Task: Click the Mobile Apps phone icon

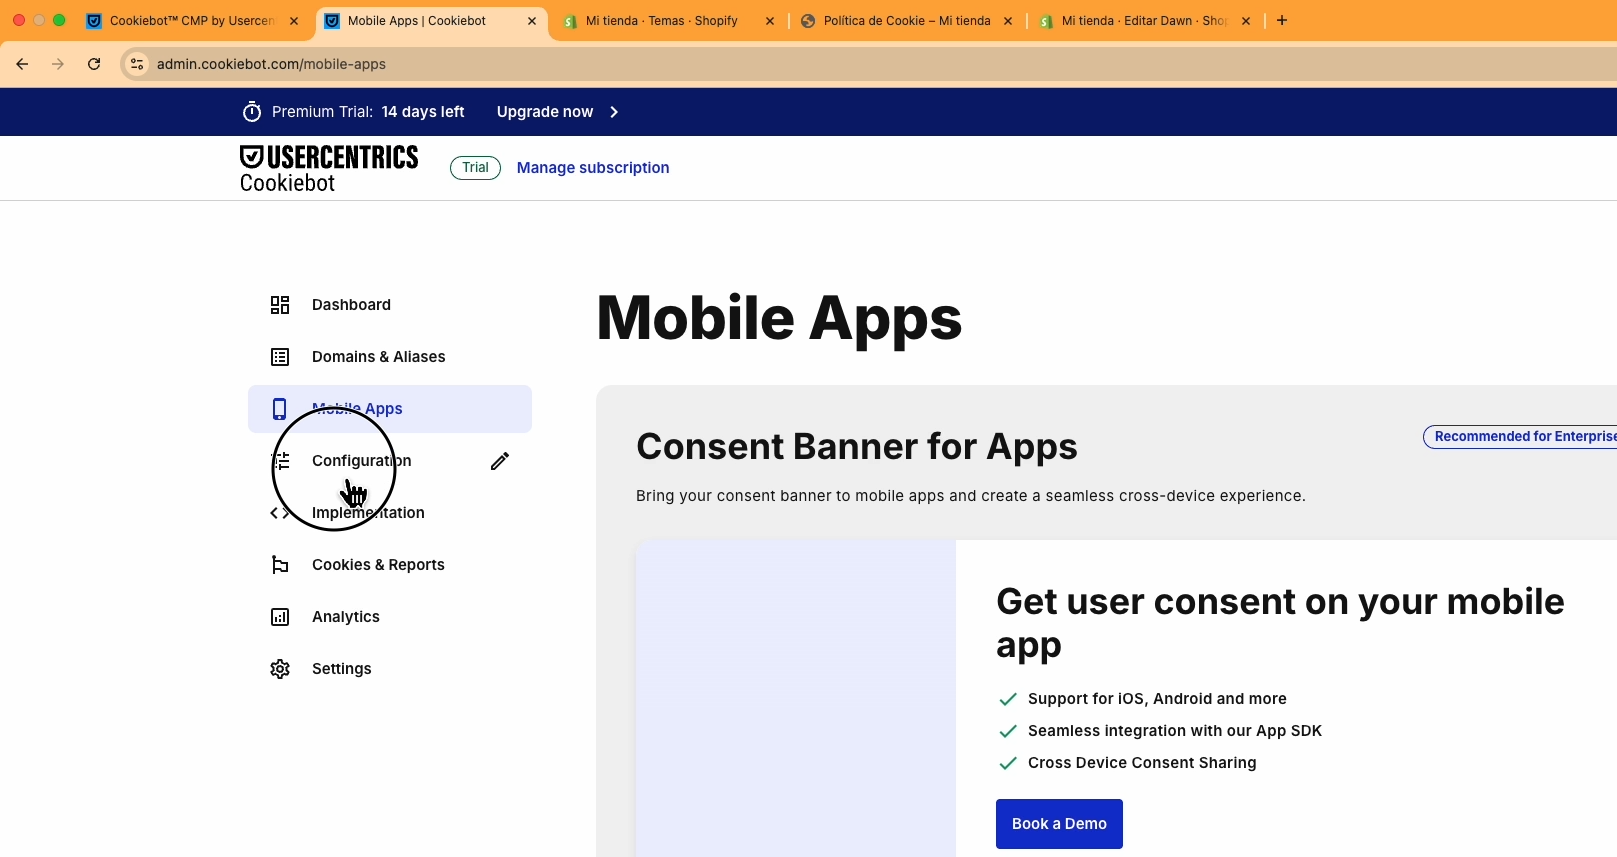Action: (x=280, y=409)
